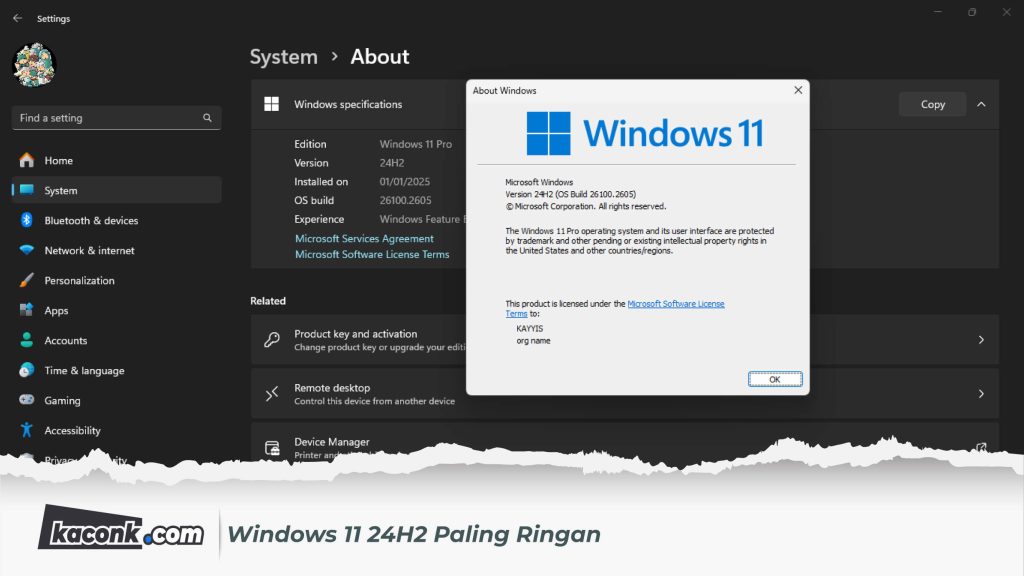Click the Personalization brush icon

27,280
